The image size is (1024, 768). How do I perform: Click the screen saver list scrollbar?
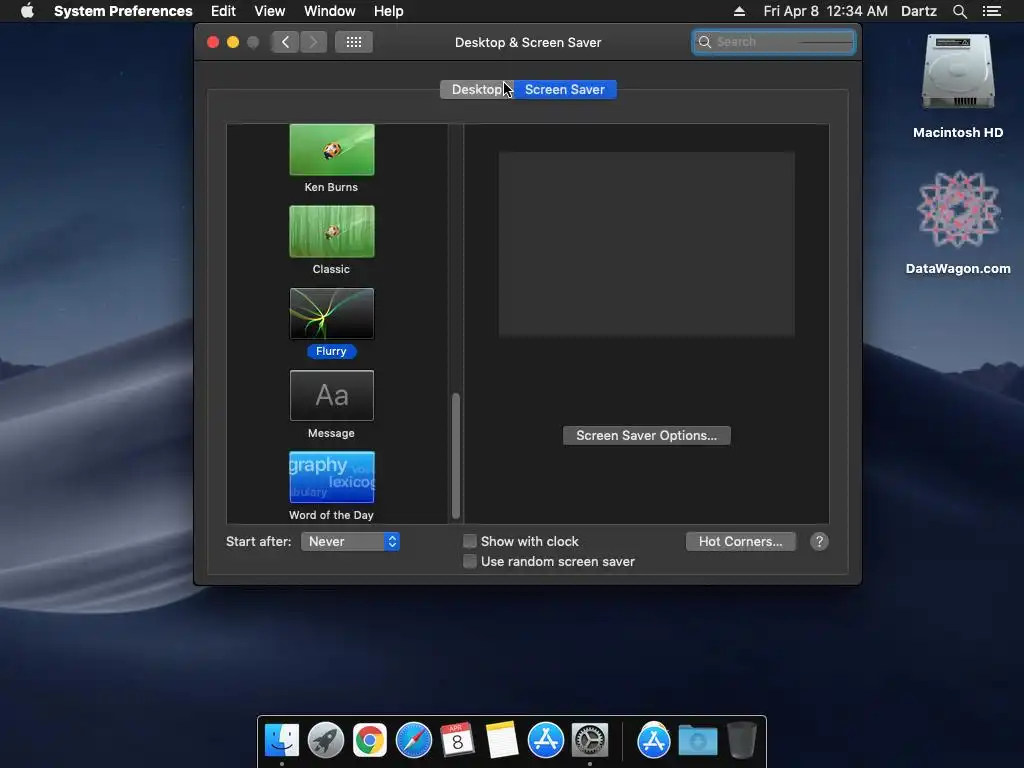[456, 455]
